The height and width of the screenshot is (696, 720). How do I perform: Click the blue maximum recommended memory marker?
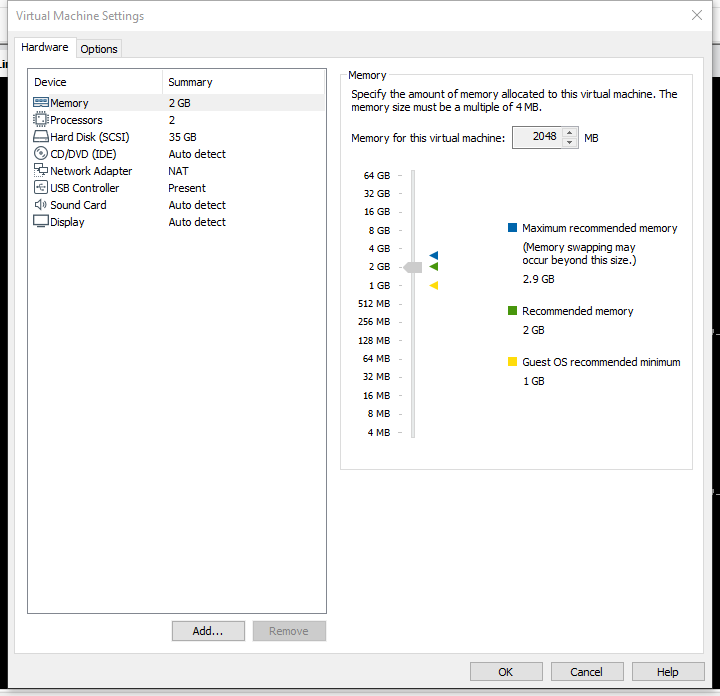click(433, 256)
